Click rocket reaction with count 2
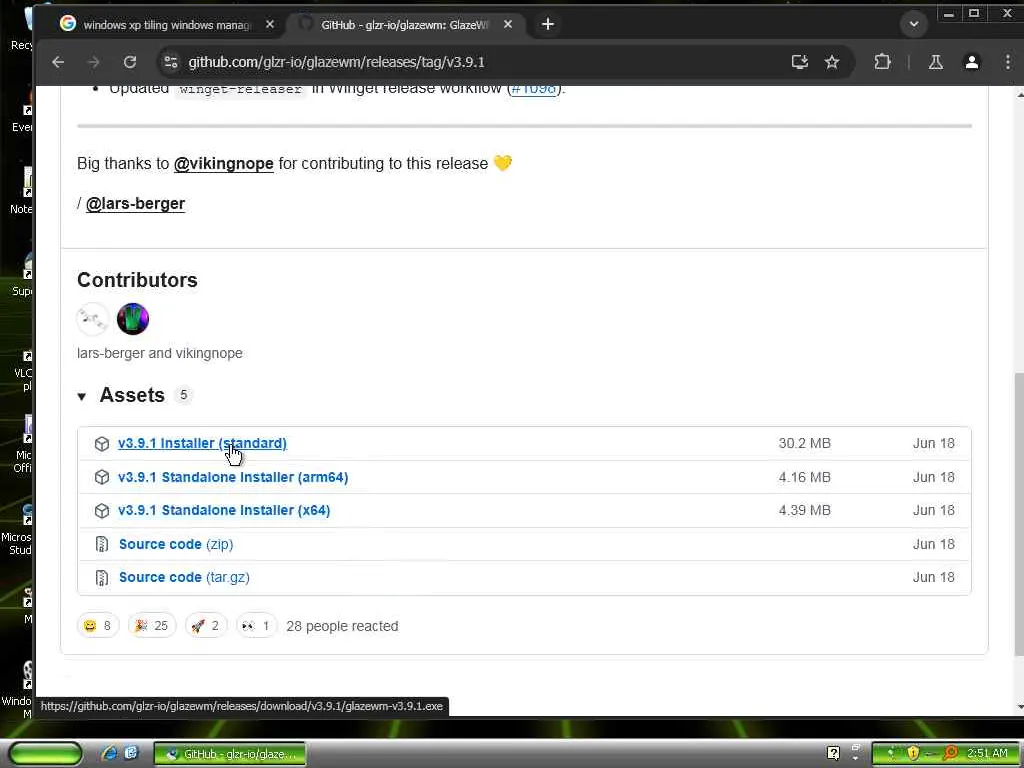 (206, 626)
